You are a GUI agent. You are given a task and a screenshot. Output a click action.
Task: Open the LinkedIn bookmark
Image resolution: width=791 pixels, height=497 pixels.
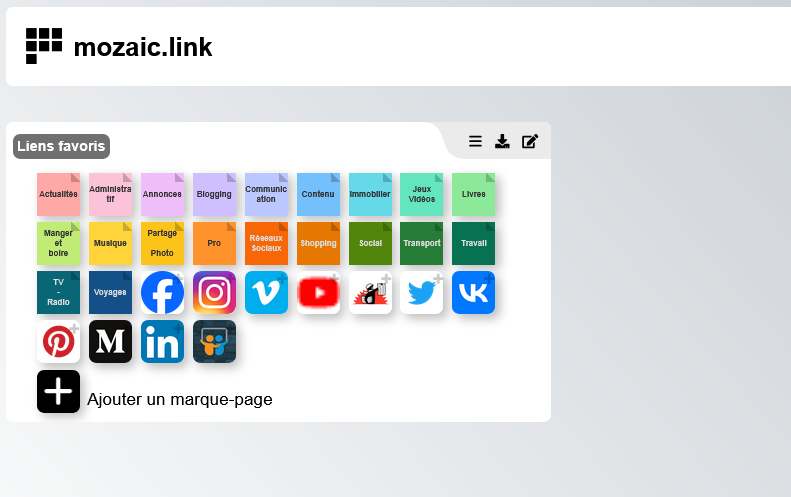pos(162,341)
